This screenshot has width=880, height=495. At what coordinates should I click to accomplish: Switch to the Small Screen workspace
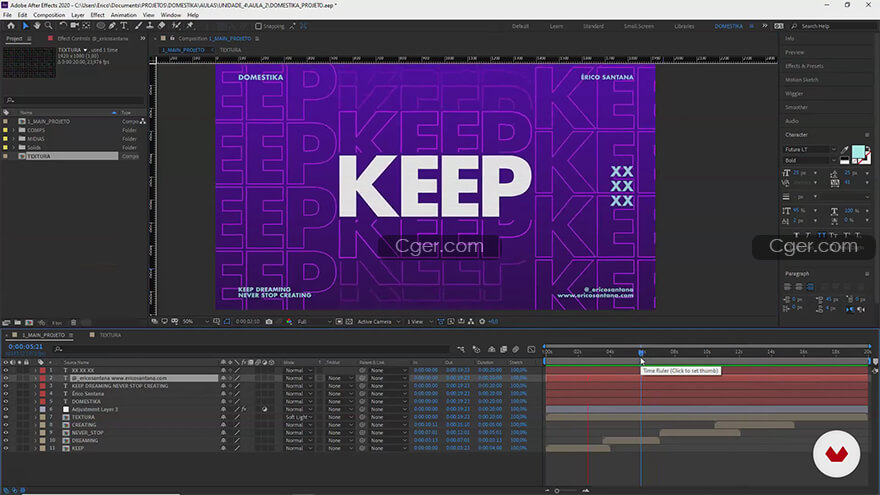click(639, 26)
